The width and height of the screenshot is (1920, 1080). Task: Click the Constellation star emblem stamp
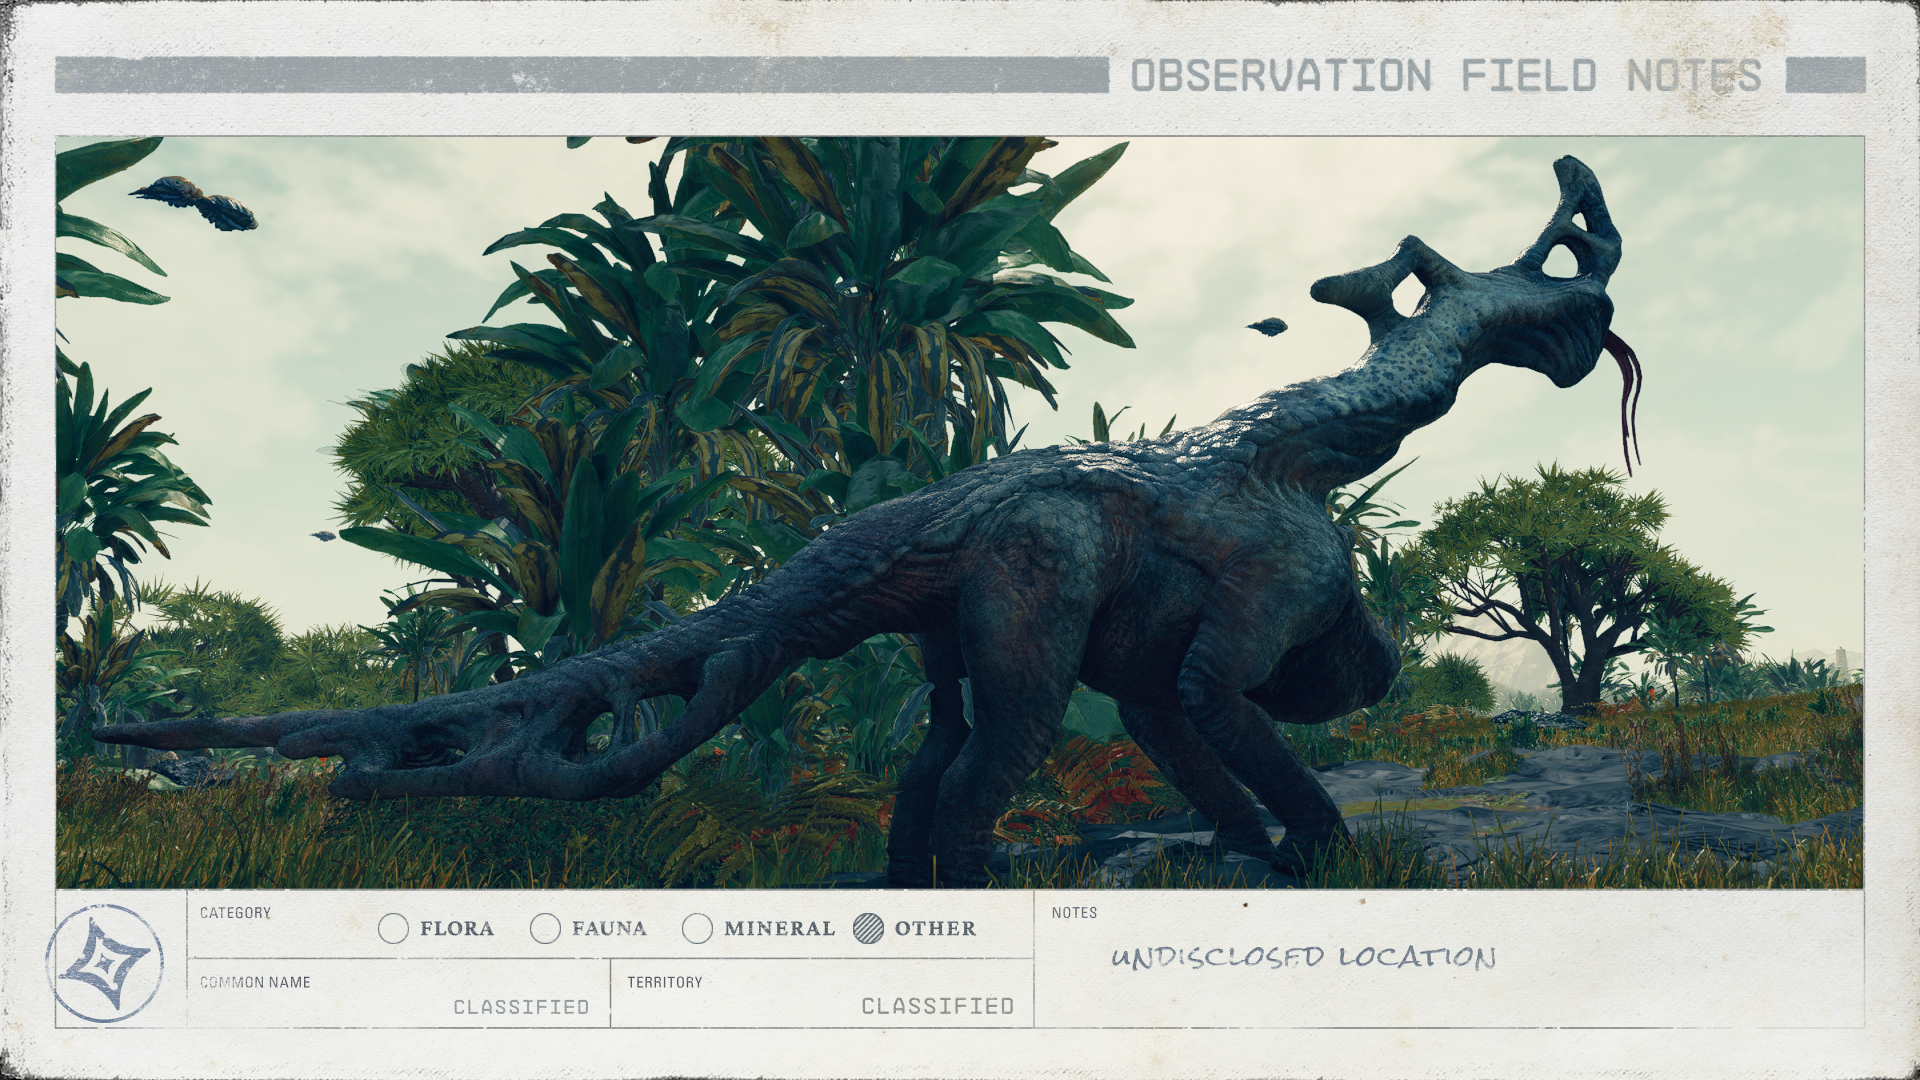tap(105, 963)
